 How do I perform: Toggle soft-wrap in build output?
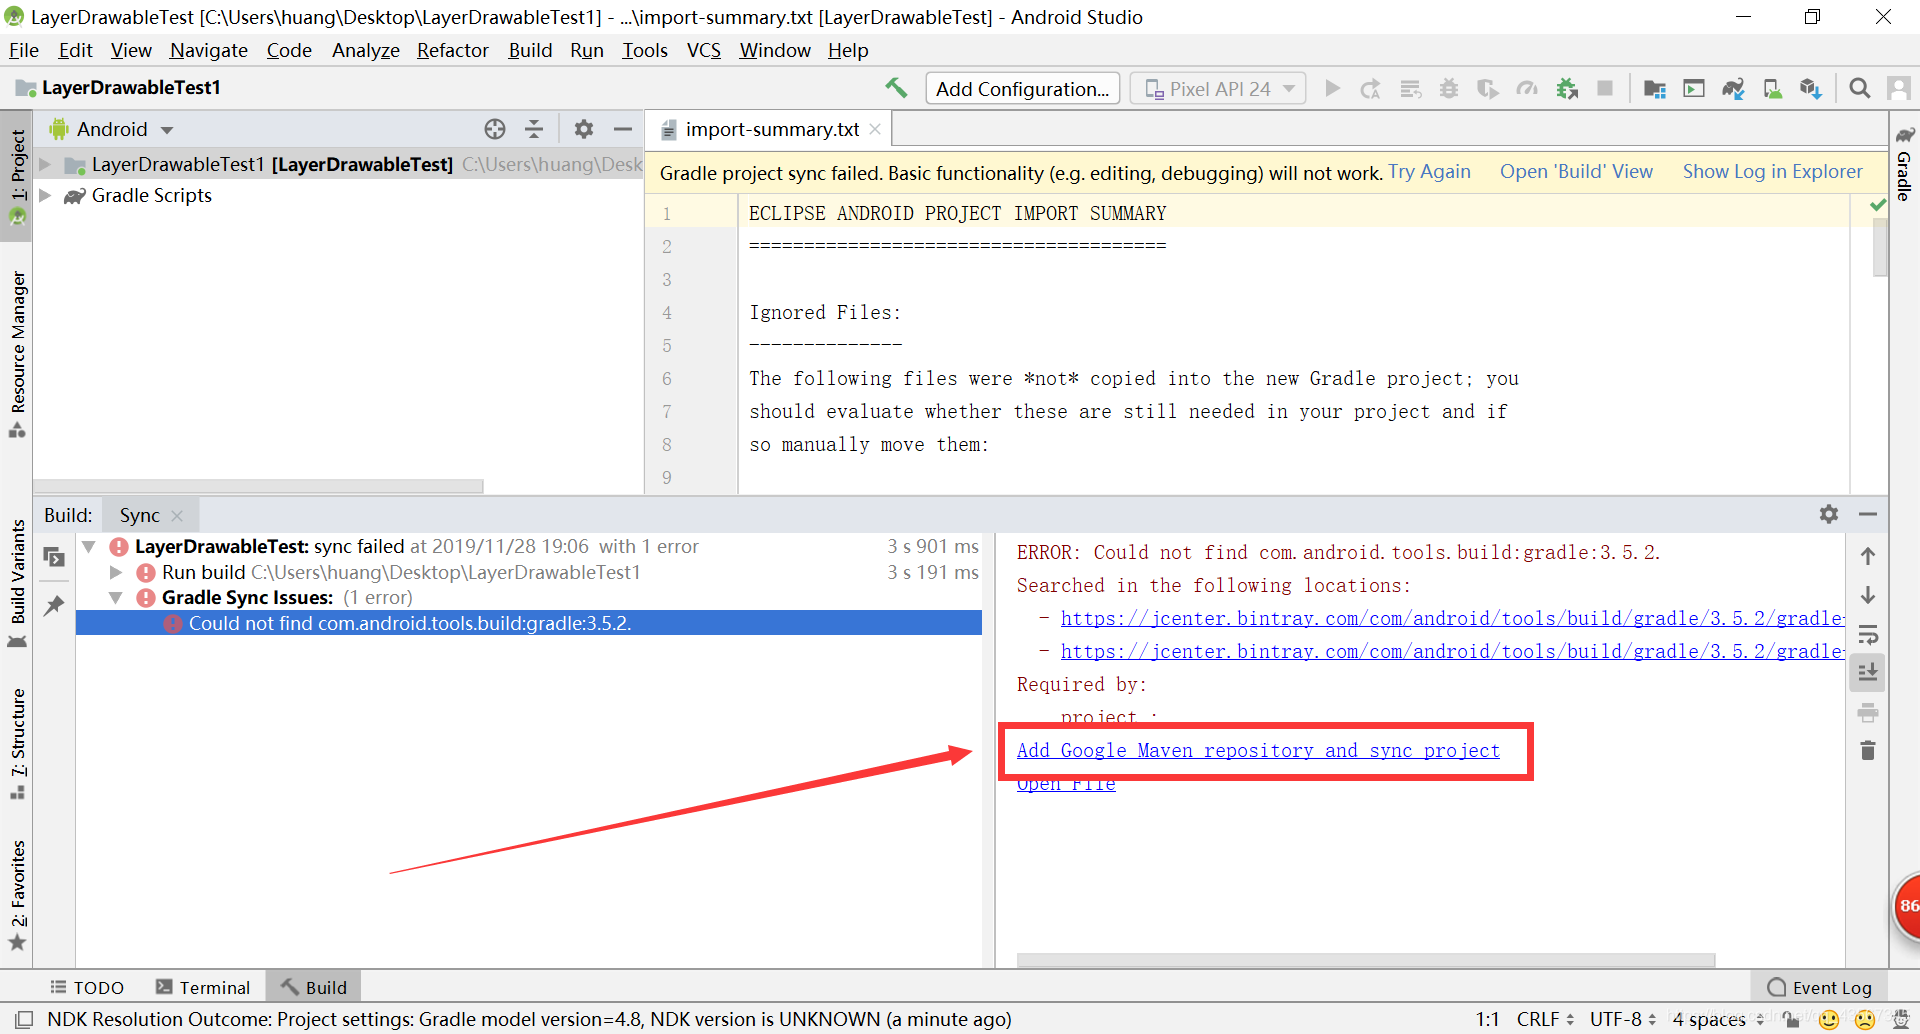pyautogui.click(x=1868, y=634)
